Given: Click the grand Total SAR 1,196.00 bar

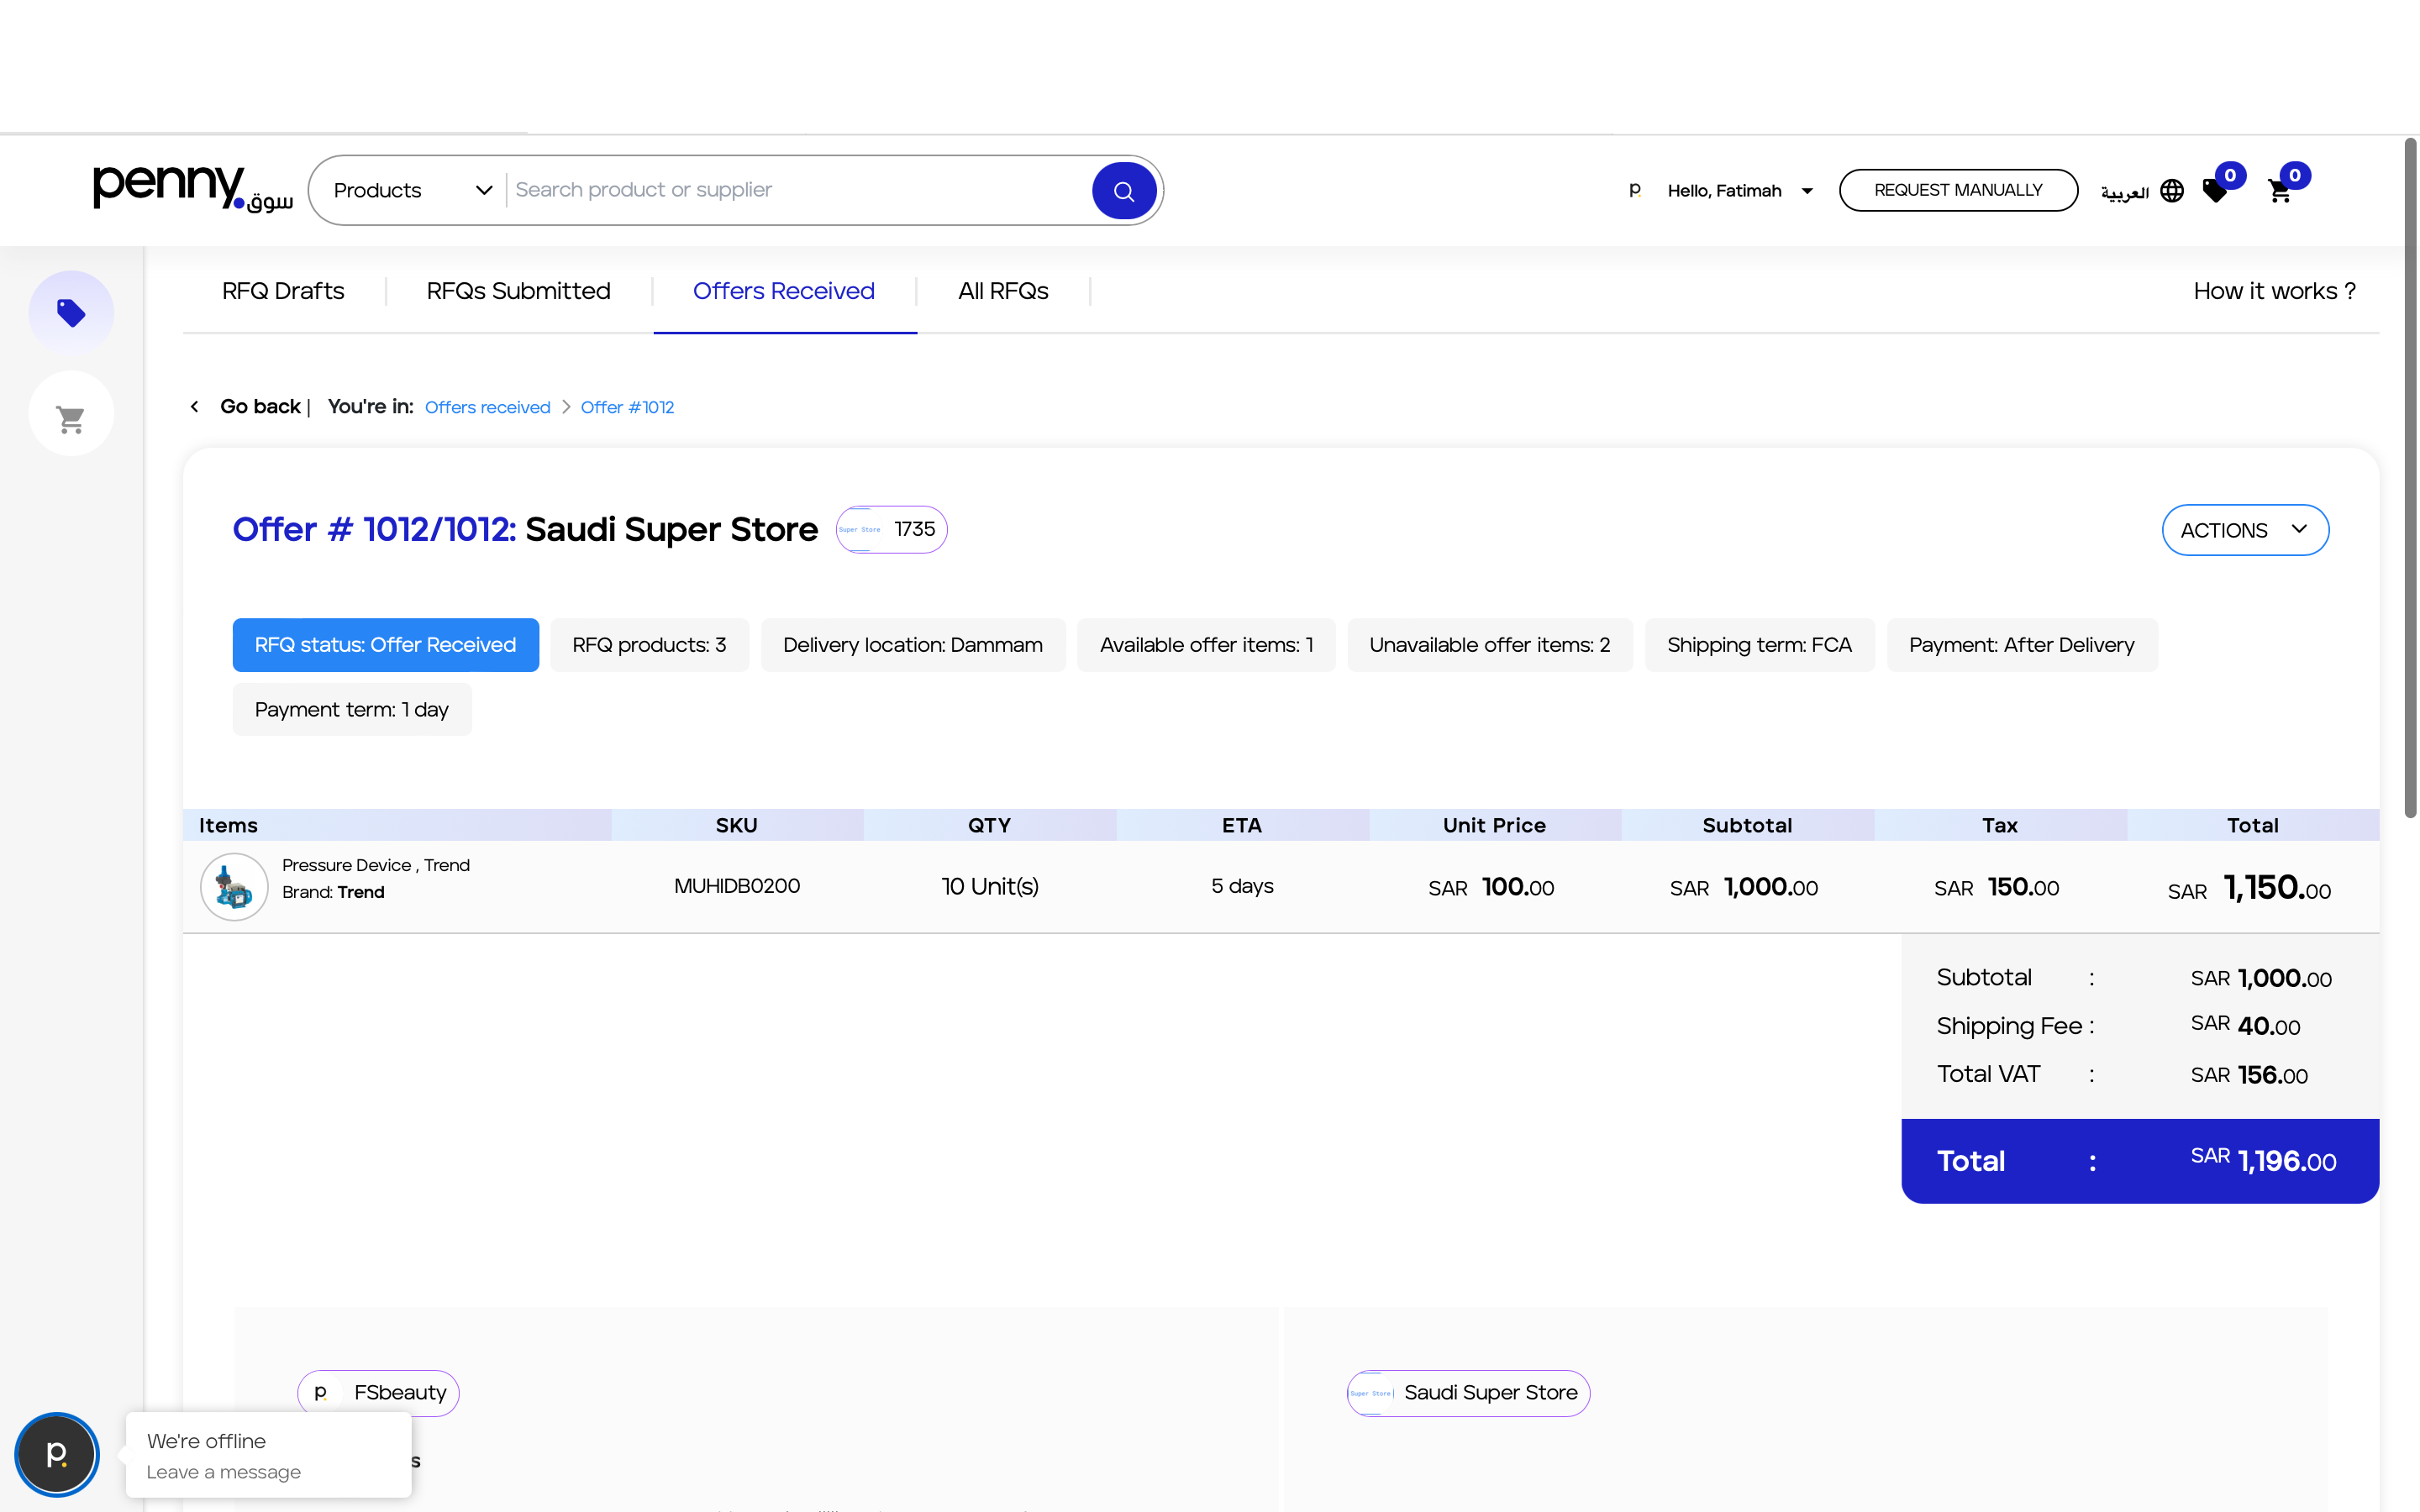Looking at the screenshot, I should click(x=2139, y=1161).
